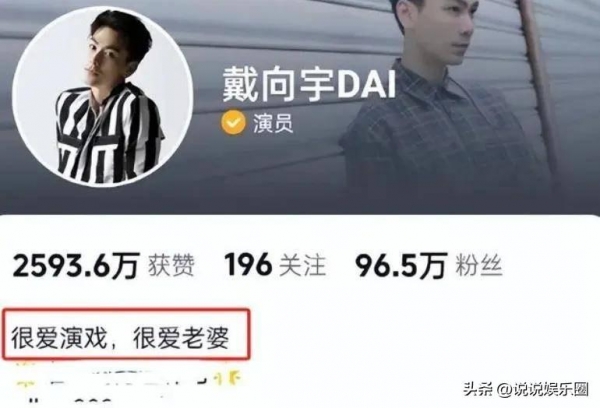Screen dimensions: 600x408
Task: Click the 2593.6万 likes count
Action: tap(75, 265)
